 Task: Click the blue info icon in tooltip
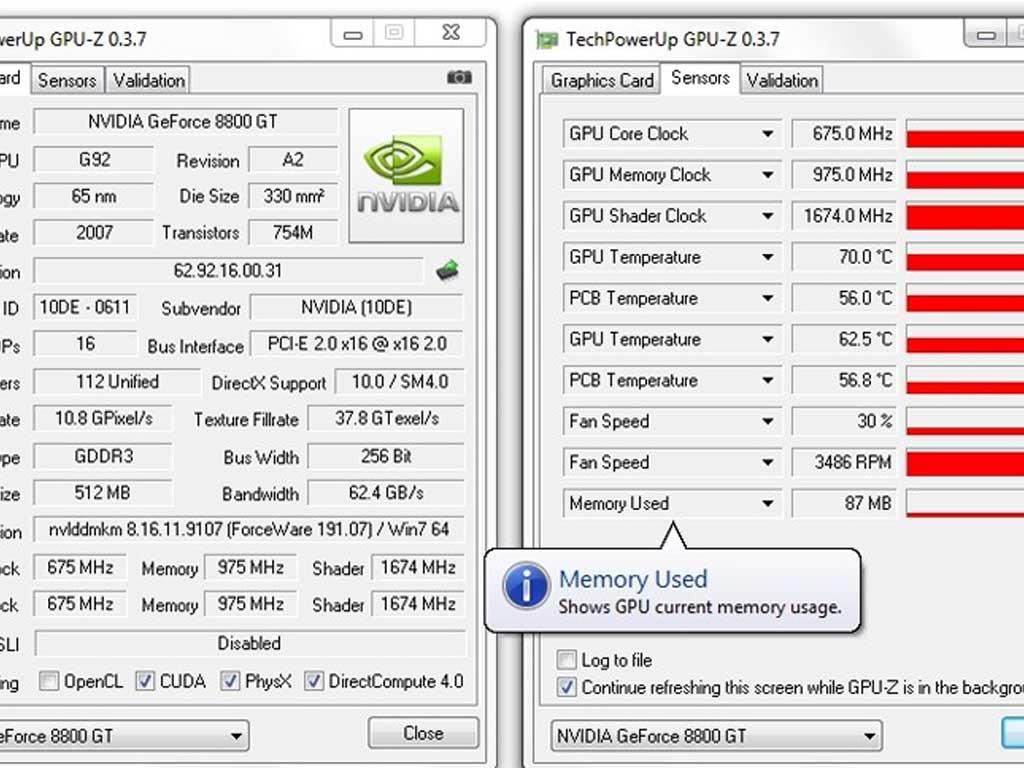pyautogui.click(x=526, y=587)
